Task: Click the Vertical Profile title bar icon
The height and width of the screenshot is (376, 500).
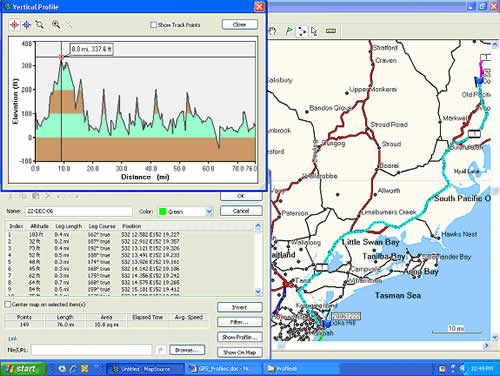Action: click(x=7, y=7)
